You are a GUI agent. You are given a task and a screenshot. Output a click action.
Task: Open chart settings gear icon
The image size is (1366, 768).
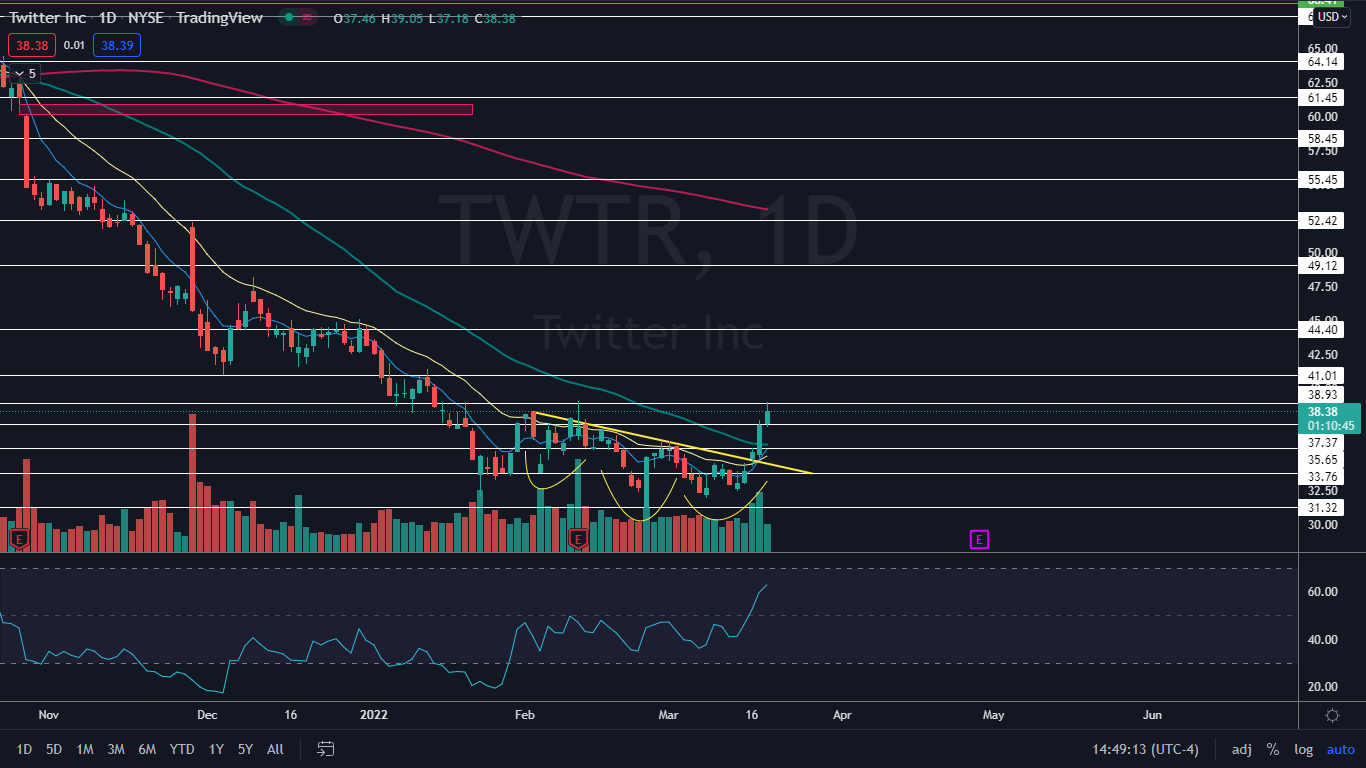pyautogui.click(x=1332, y=715)
